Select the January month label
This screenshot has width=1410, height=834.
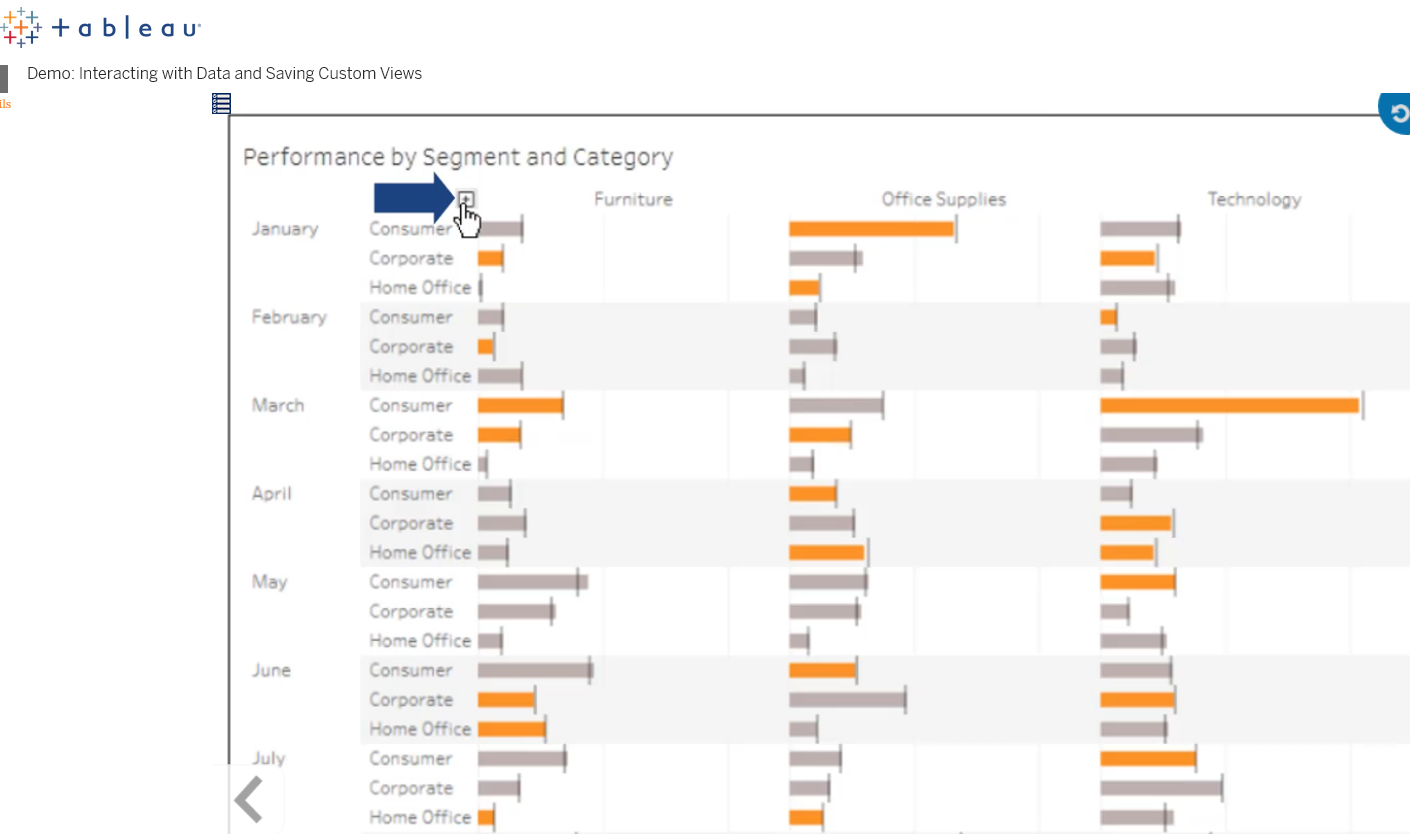tap(285, 229)
